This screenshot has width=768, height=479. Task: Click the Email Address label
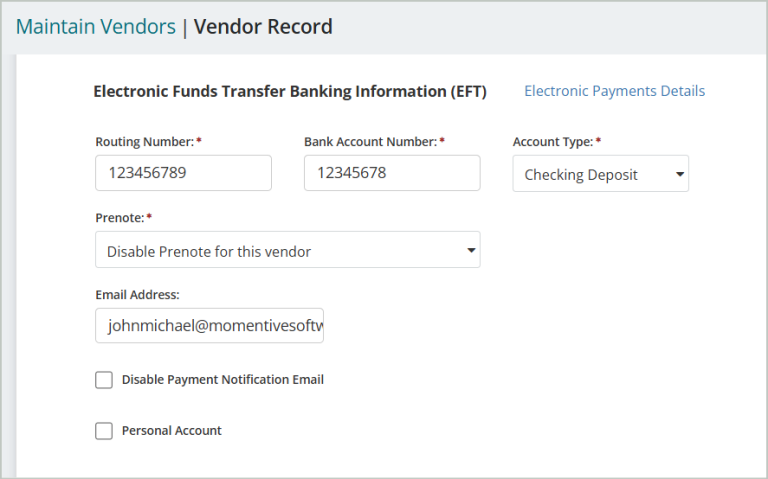[138, 295]
